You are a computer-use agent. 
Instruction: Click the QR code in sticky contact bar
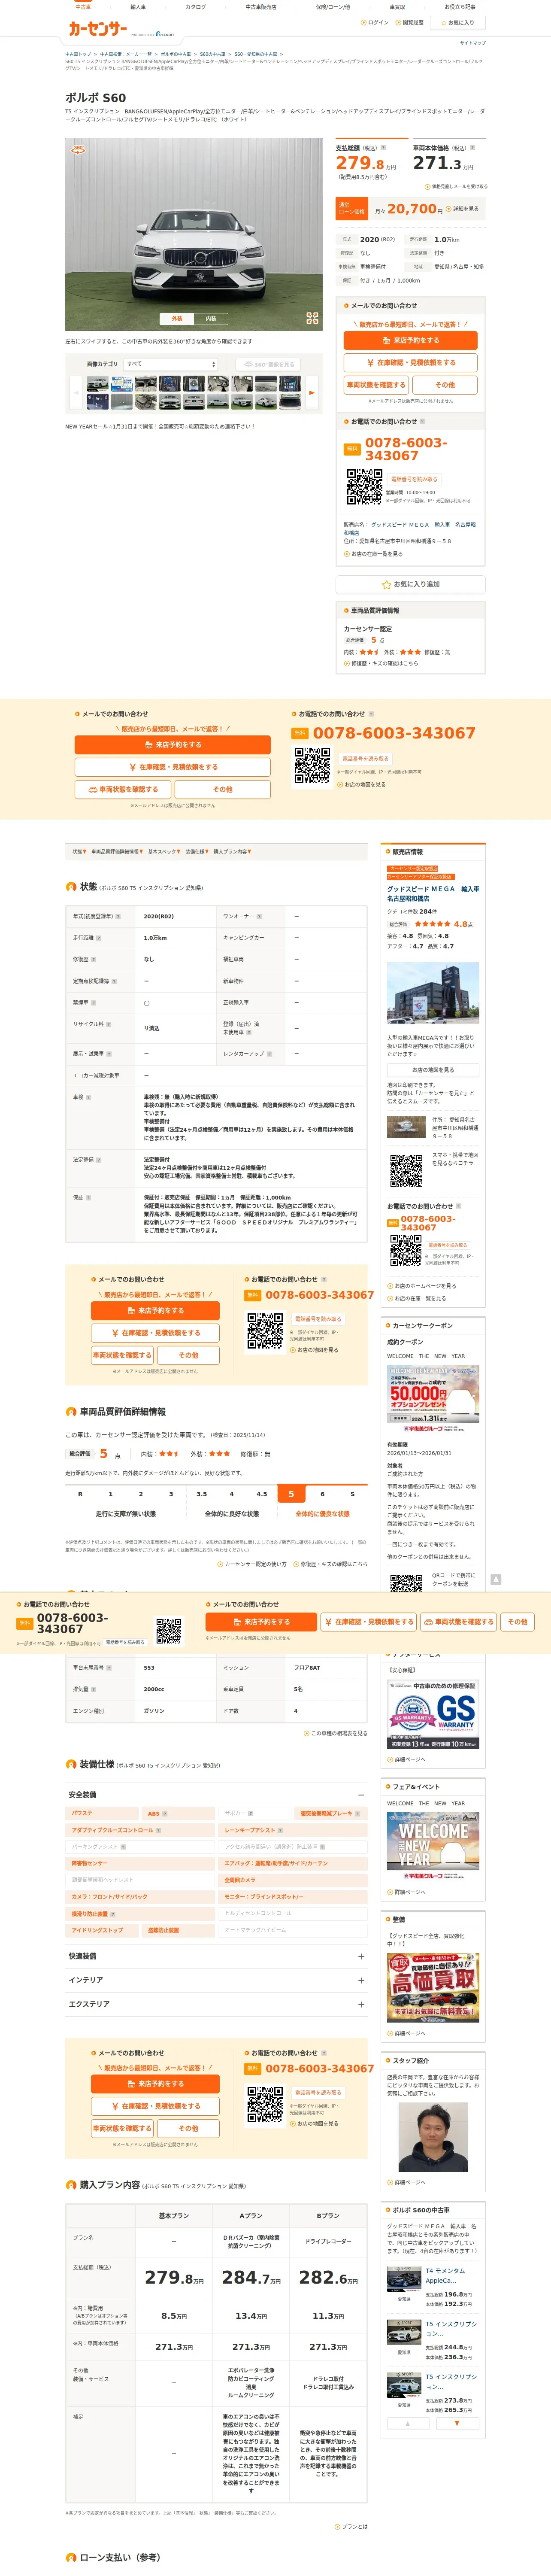pyautogui.click(x=169, y=1631)
